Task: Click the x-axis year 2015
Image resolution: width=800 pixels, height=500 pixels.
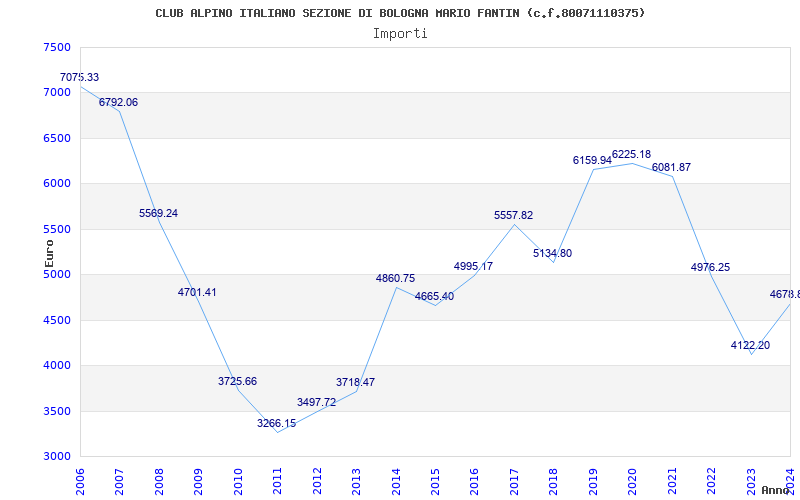Action: tap(435, 481)
